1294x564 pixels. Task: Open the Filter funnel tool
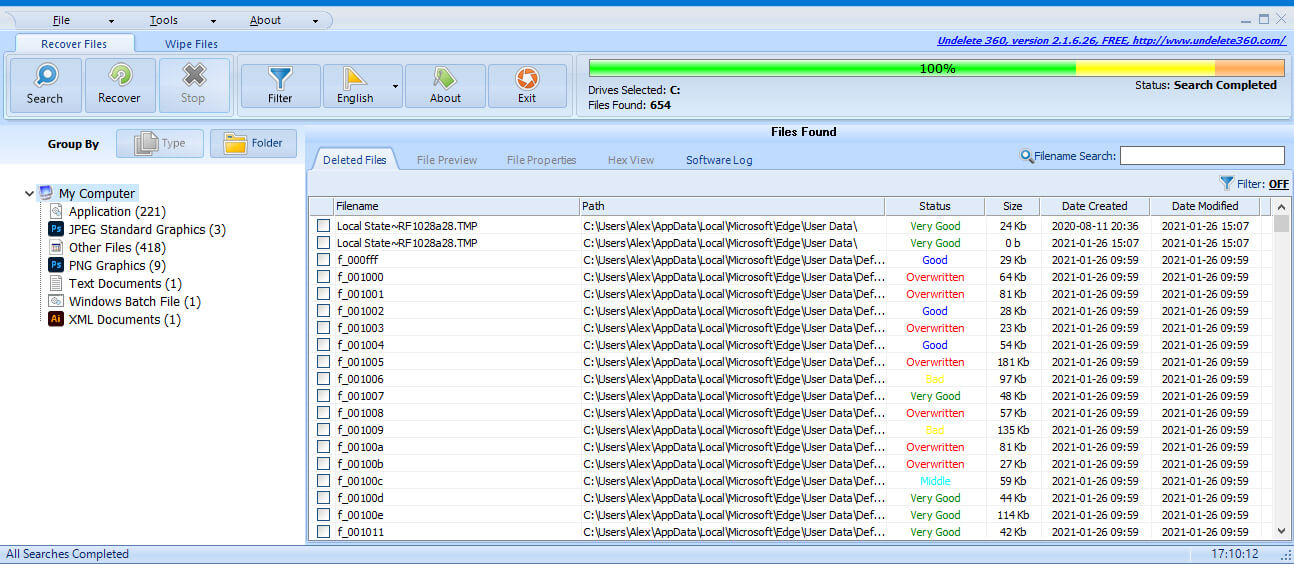[x=281, y=86]
